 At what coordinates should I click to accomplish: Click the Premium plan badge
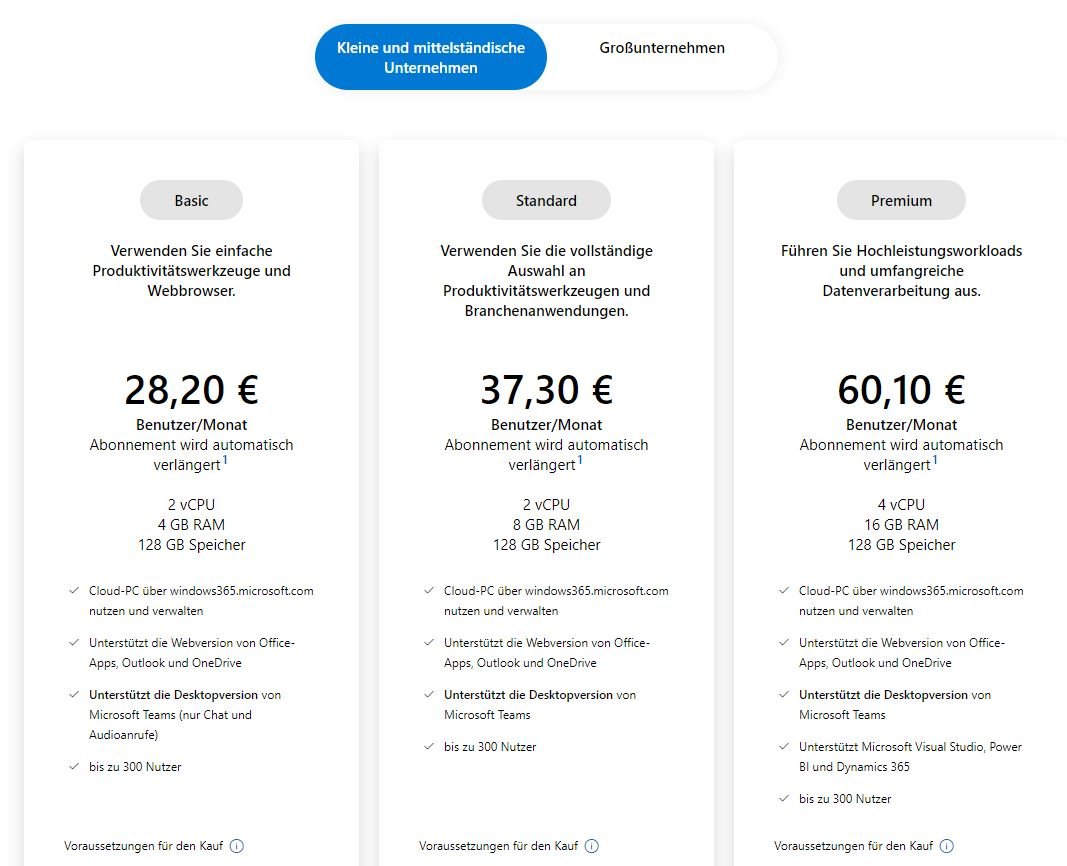click(x=901, y=200)
